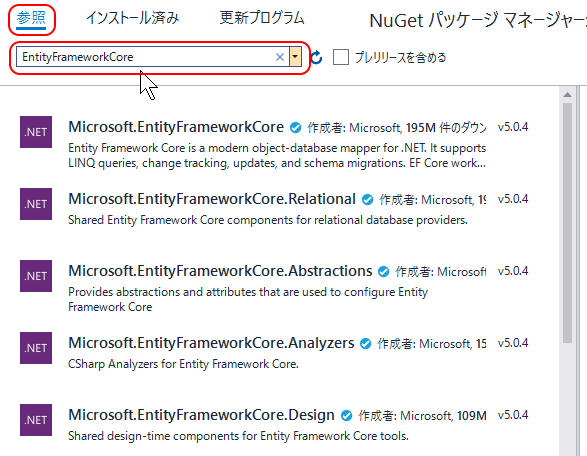Enable the プレリリースを含める checkbox
This screenshot has height=456, width=587.
[341, 57]
